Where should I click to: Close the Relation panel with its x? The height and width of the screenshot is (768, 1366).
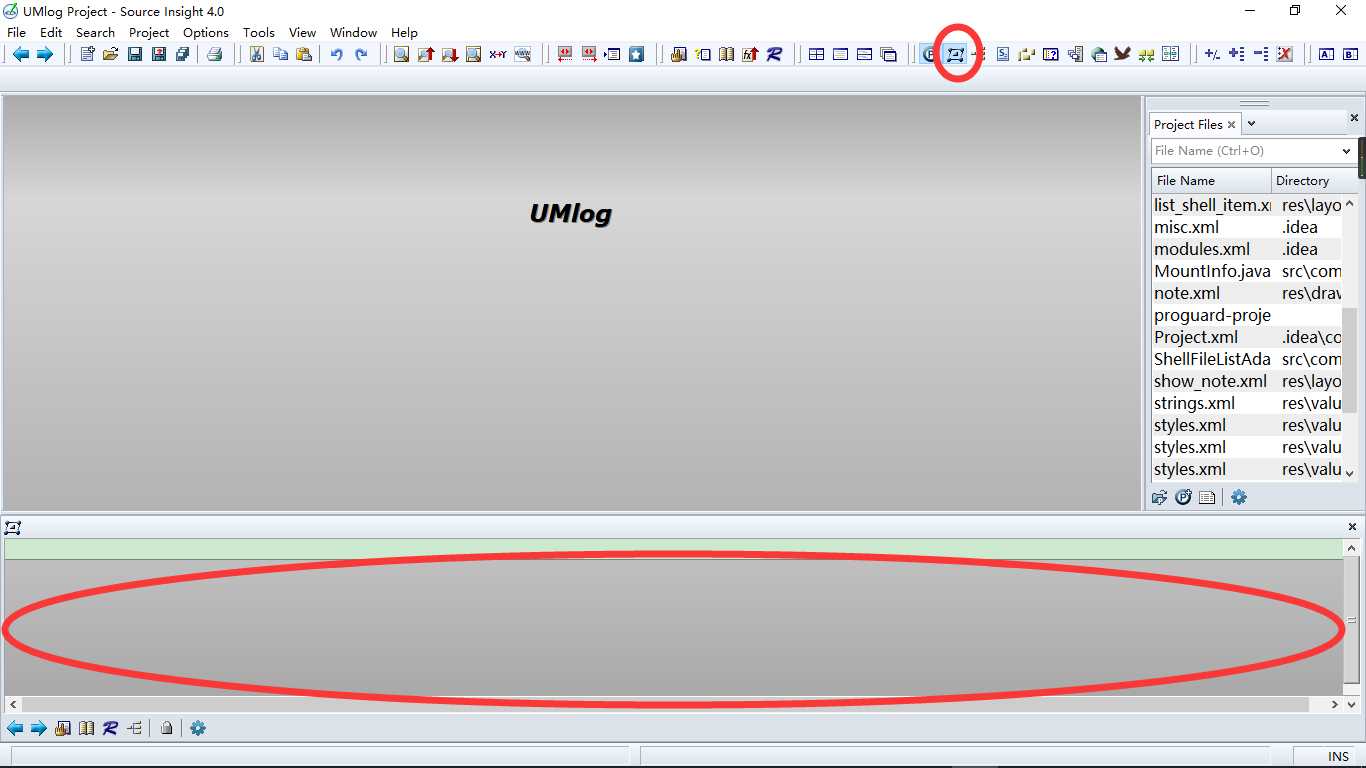1353,526
